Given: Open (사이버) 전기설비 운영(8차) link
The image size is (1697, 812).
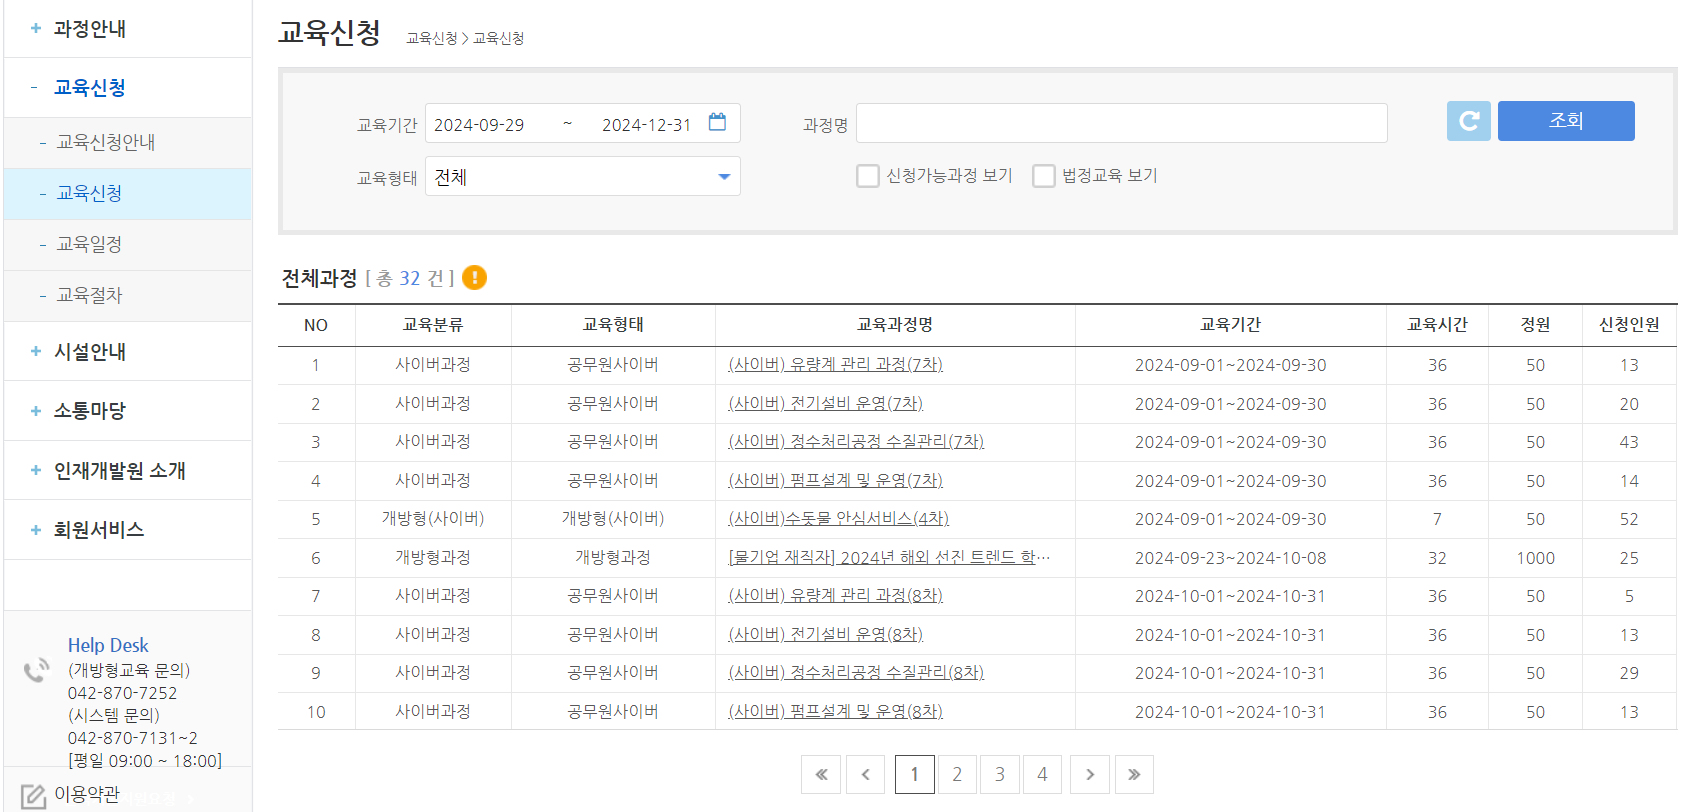Looking at the screenshot, I should [825, 635].
